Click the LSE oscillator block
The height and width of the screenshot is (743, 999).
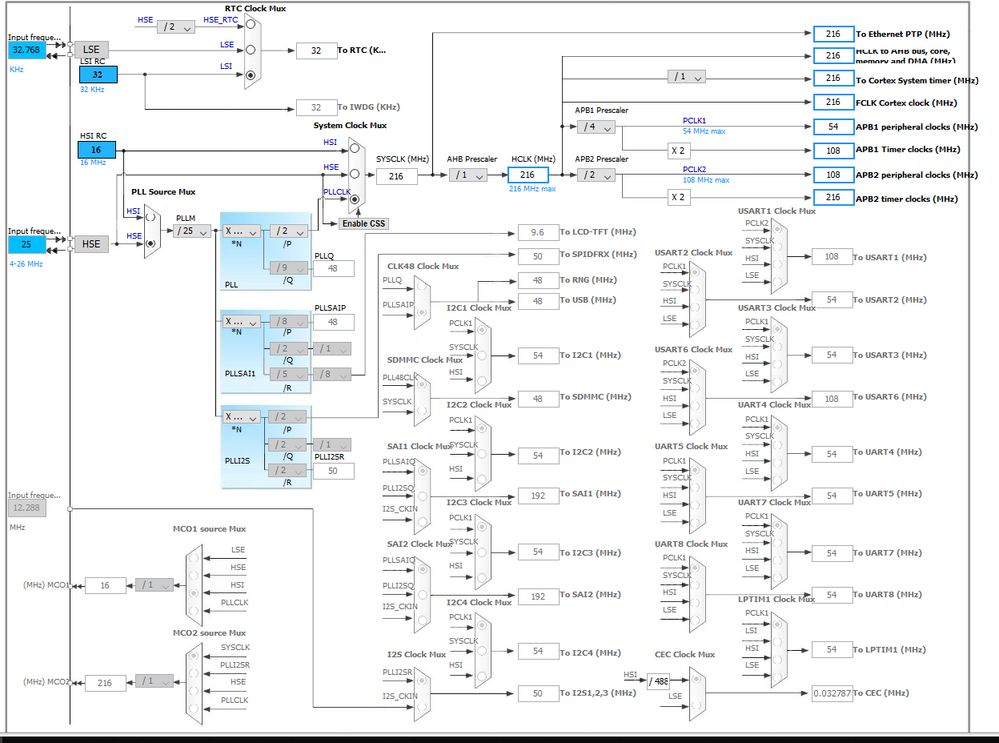point(91,50)
